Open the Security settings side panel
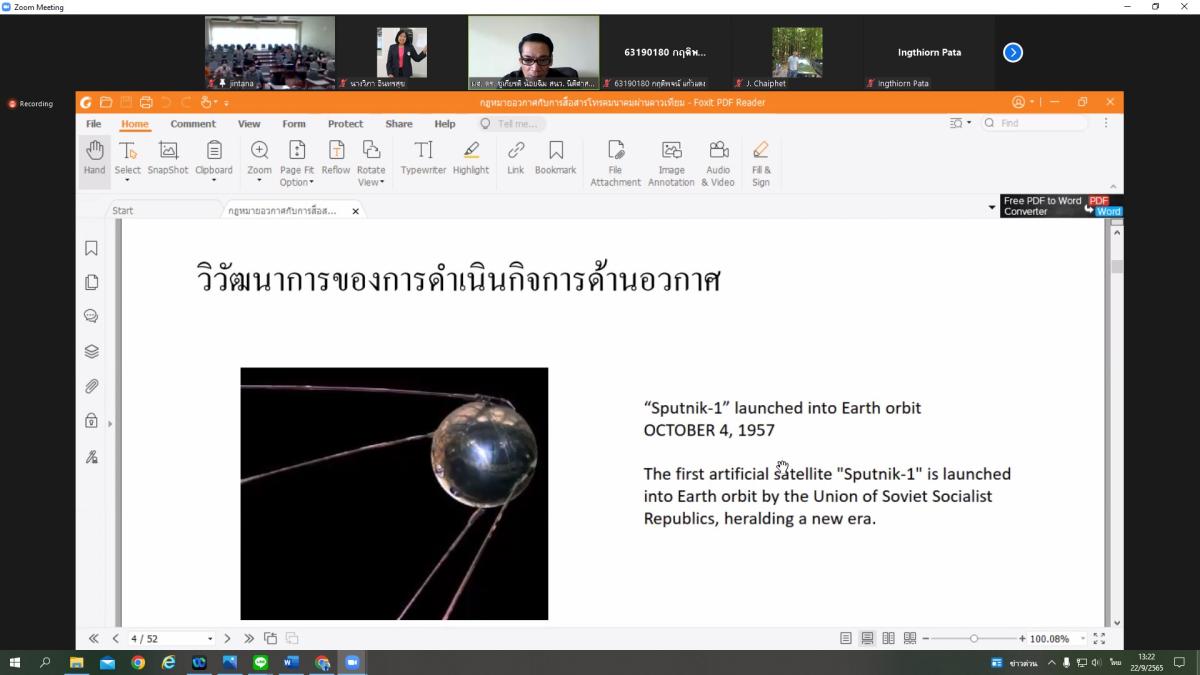This screenshot has height=675, width=1200. (91, 421)
